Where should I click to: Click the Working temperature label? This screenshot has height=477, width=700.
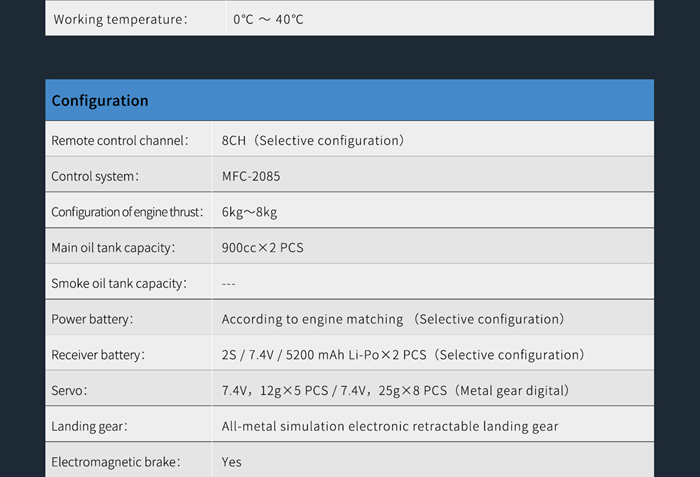click(120, 19)
